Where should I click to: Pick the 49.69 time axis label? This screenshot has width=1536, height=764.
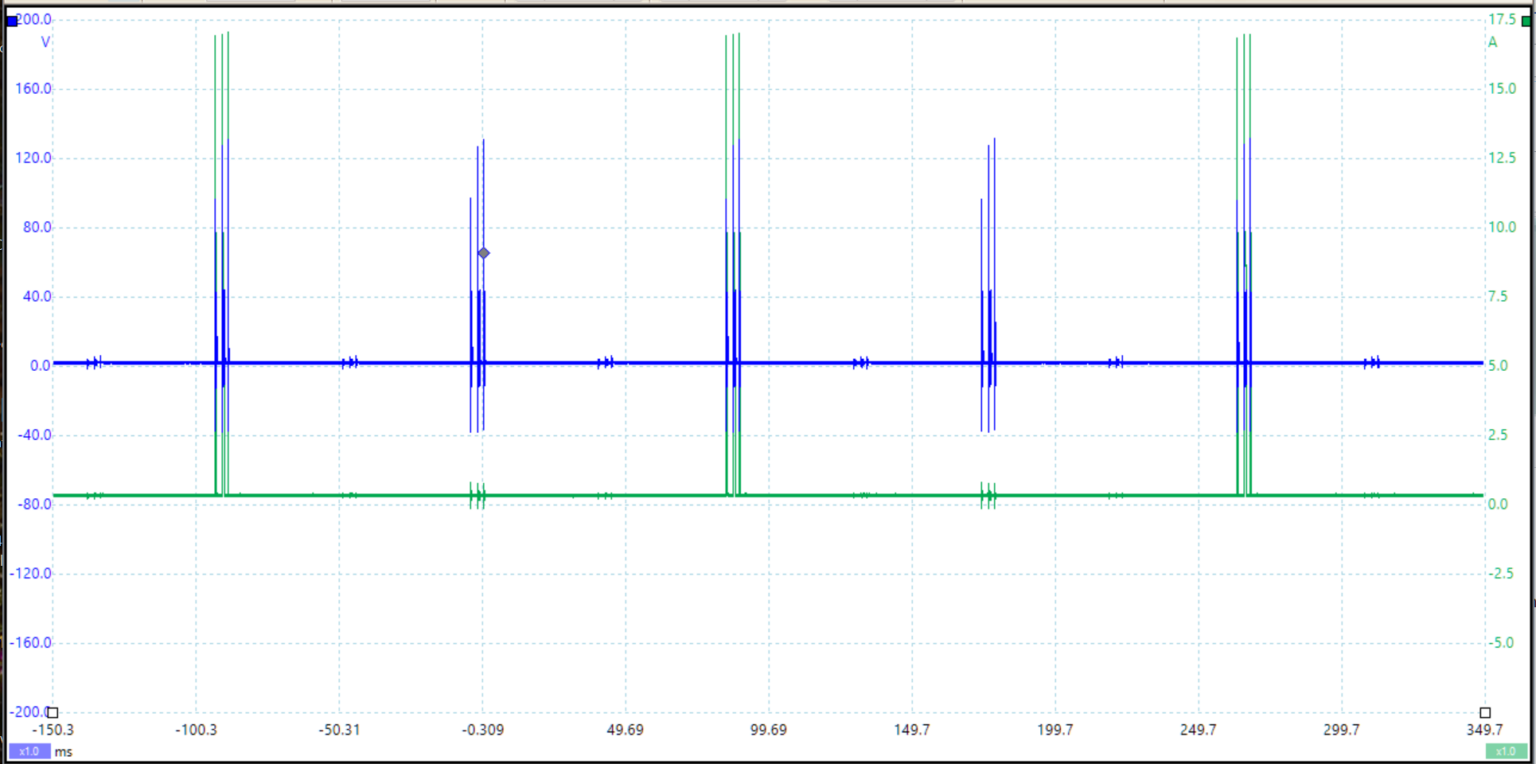625,730
